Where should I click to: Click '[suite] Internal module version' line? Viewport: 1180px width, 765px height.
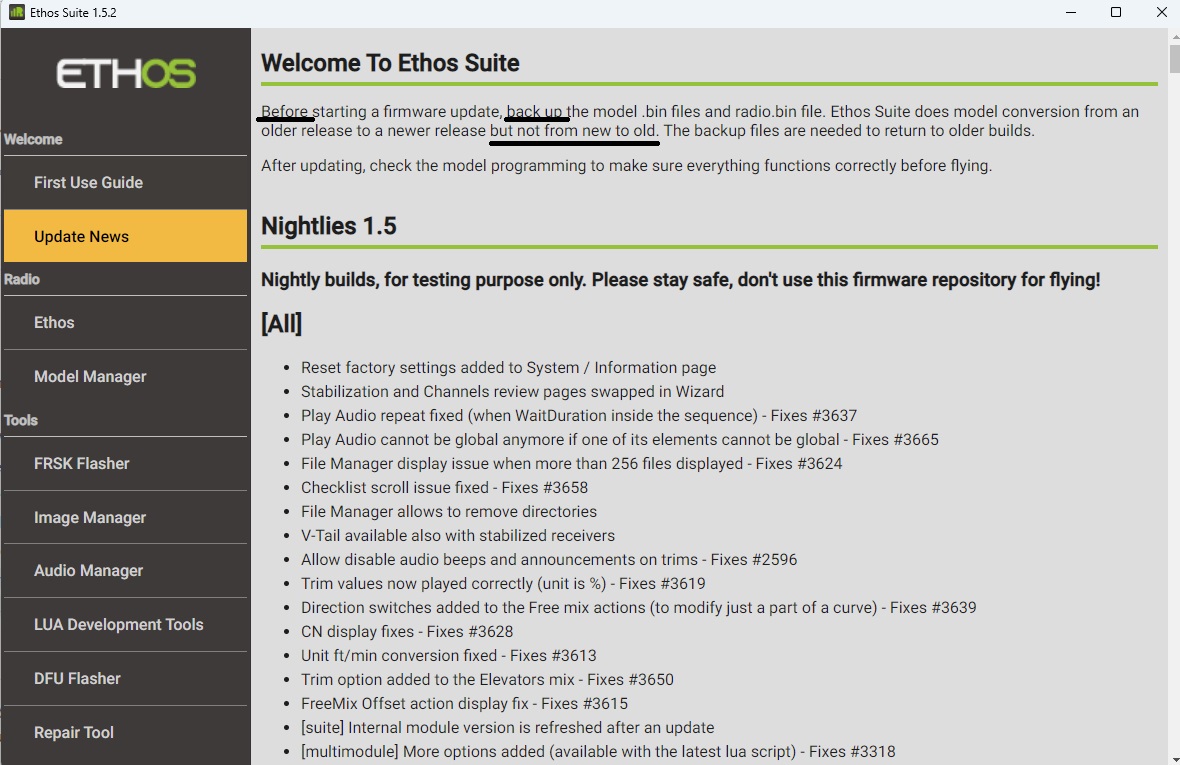point(507,728)
